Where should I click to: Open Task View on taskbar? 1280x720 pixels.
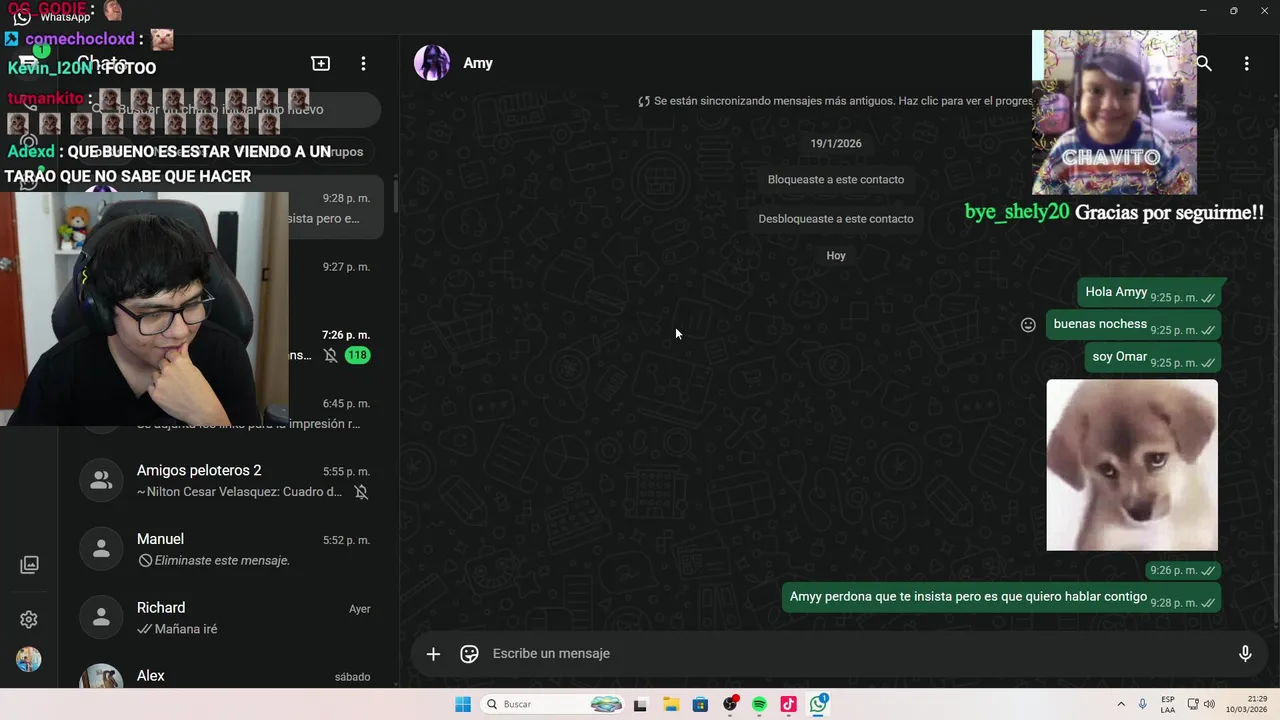tap(640, 705)
